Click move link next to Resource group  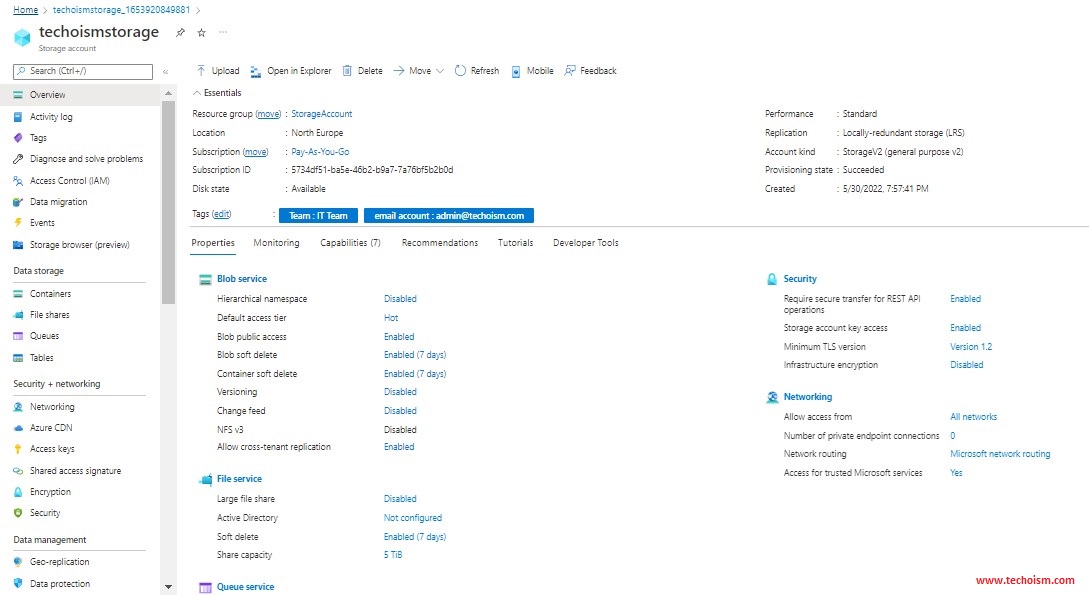coord(268,114)
